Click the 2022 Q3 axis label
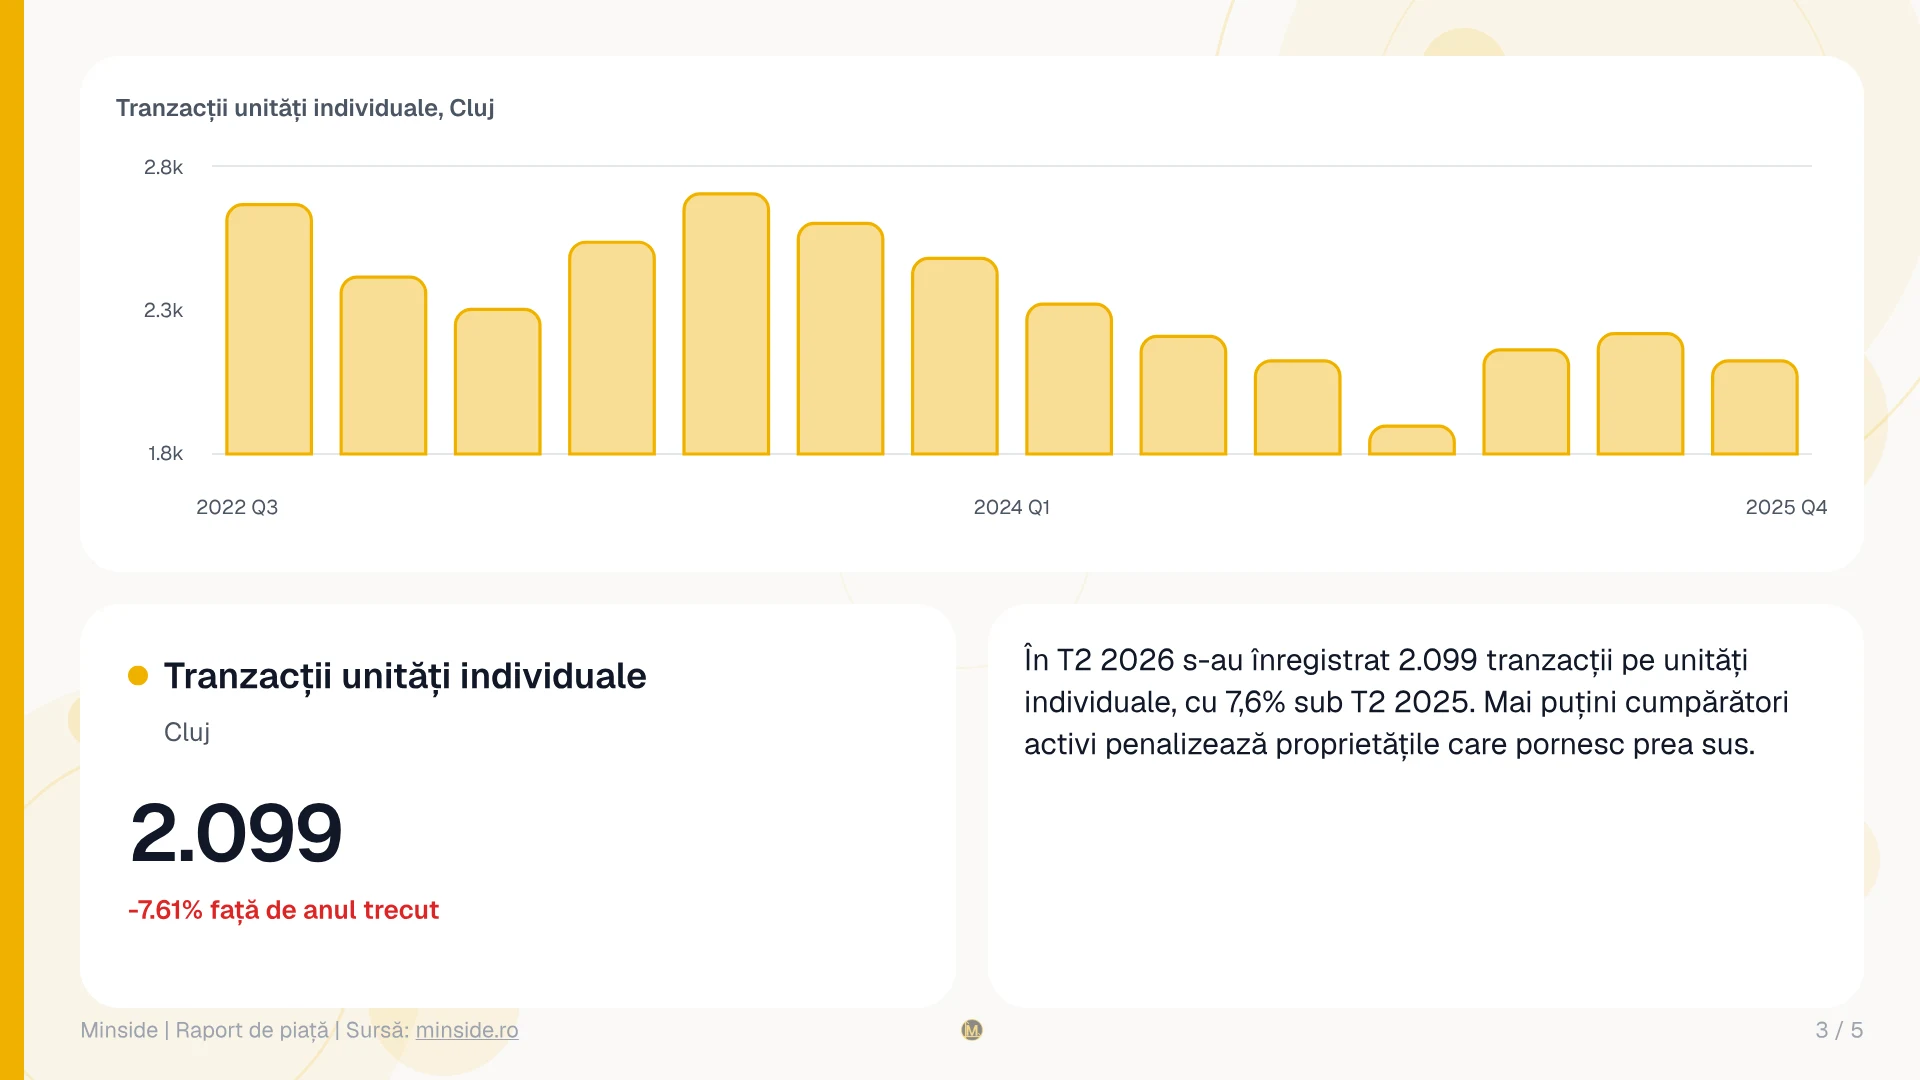This screenshot has width=1920, height=1080. pyautogui.click(x=237, y=507)
